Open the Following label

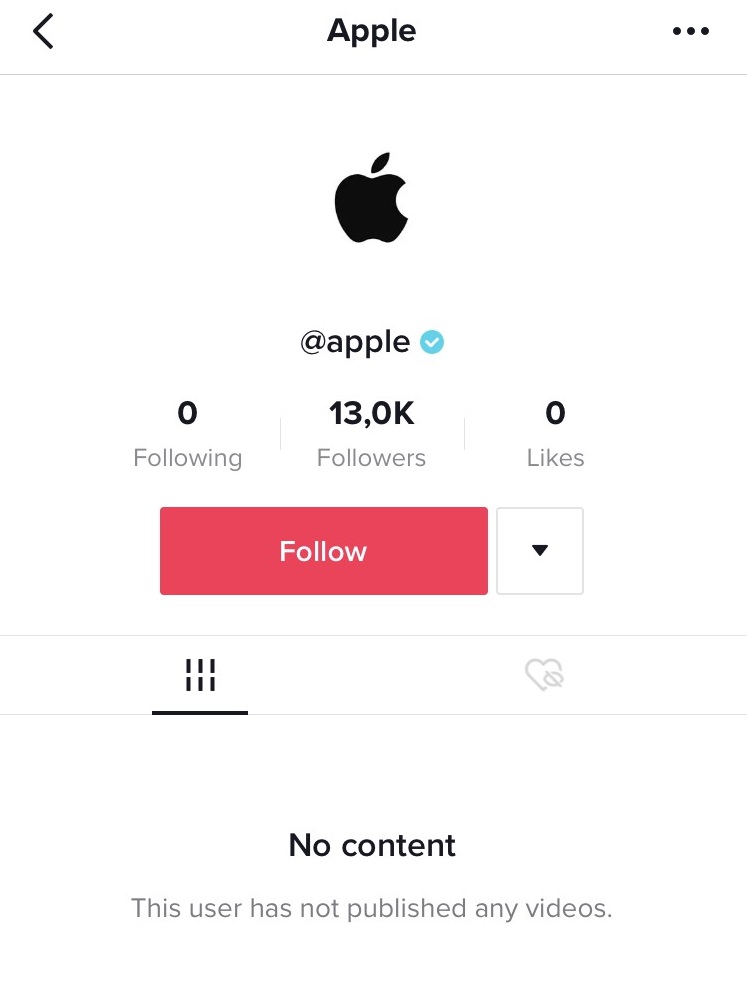click(187, 458)
